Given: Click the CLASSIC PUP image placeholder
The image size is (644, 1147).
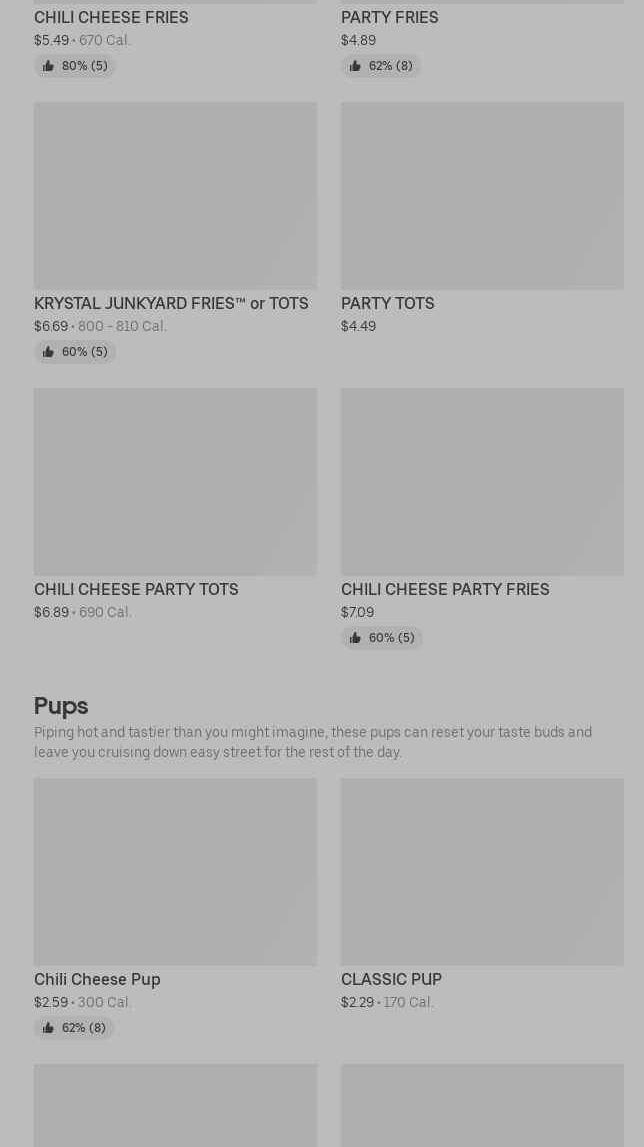Looking at the screenshot, I should [x=482, y=871].
